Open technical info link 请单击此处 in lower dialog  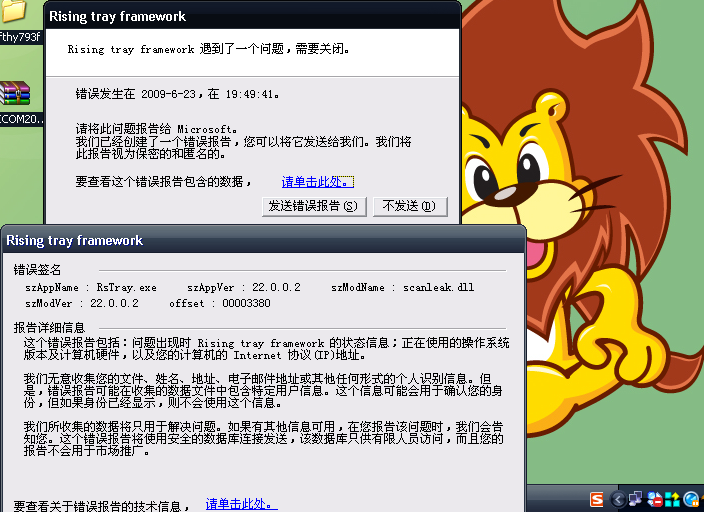coord(241,504)
